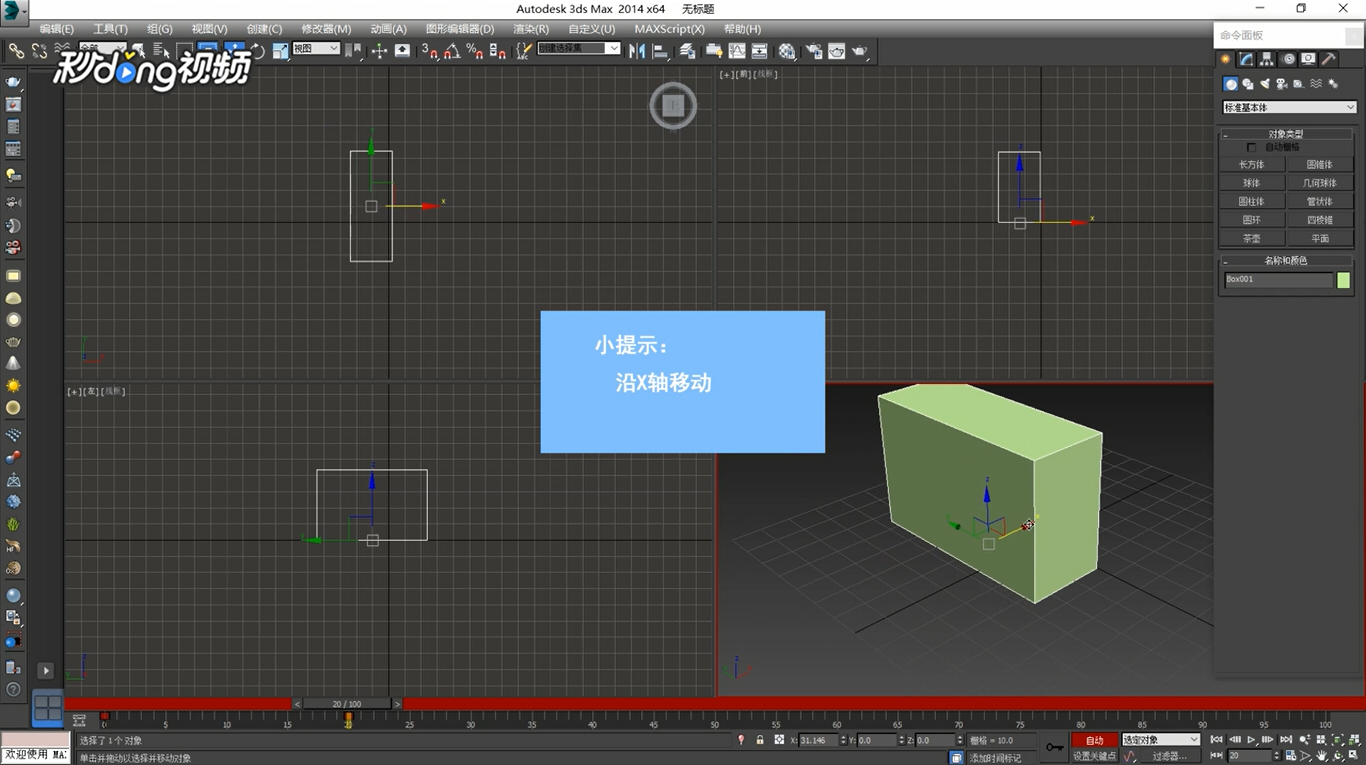Open the Material Editor icon
This screenshot has width=1366, height=765.
click(x=787, y=50)
